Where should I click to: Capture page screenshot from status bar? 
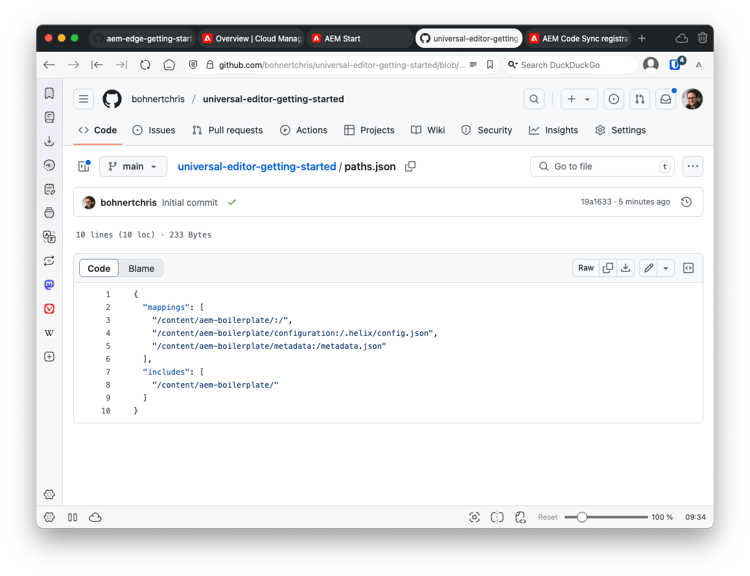click(x=474, y=517)
